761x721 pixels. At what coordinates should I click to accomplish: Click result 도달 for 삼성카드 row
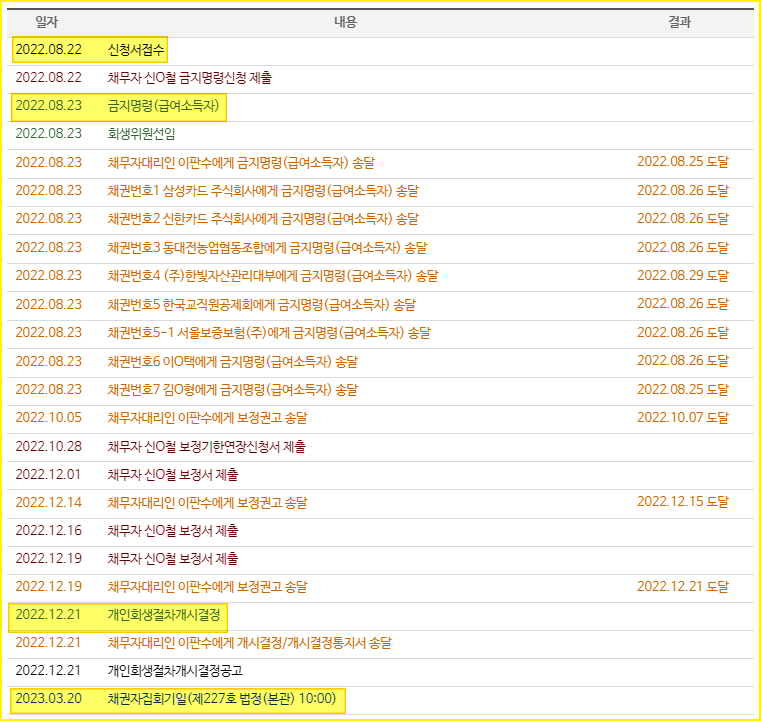tap(683, 191)
